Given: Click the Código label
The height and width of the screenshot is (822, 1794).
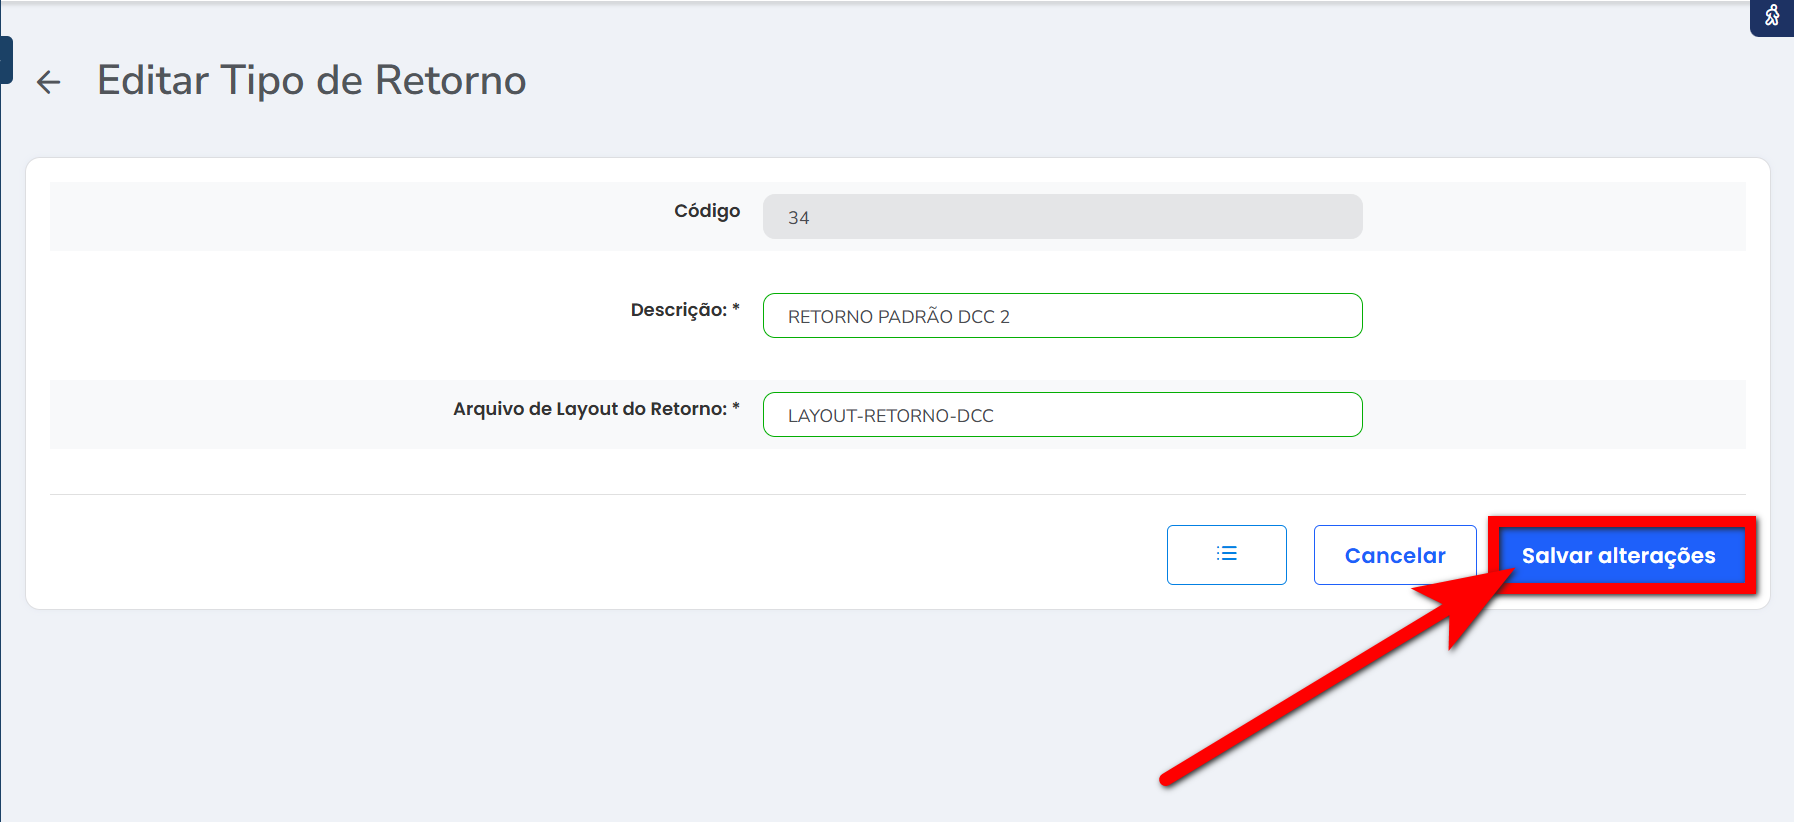Looking at the screenshot, I should pyautogui.click(x=707, y=211).
